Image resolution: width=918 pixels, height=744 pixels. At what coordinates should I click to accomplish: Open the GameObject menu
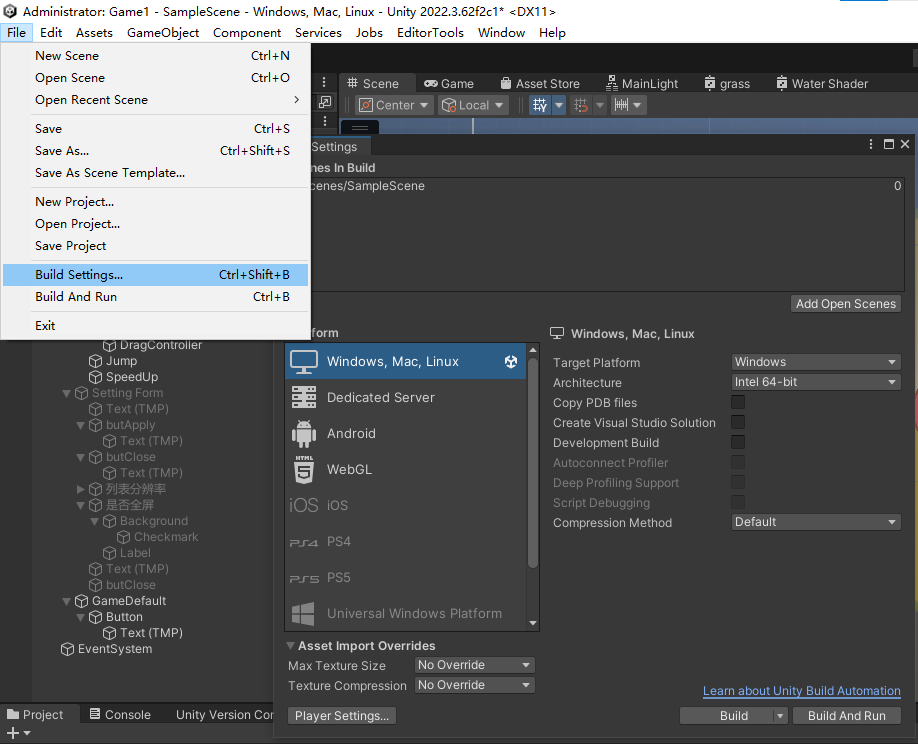(x=163, y=33)
